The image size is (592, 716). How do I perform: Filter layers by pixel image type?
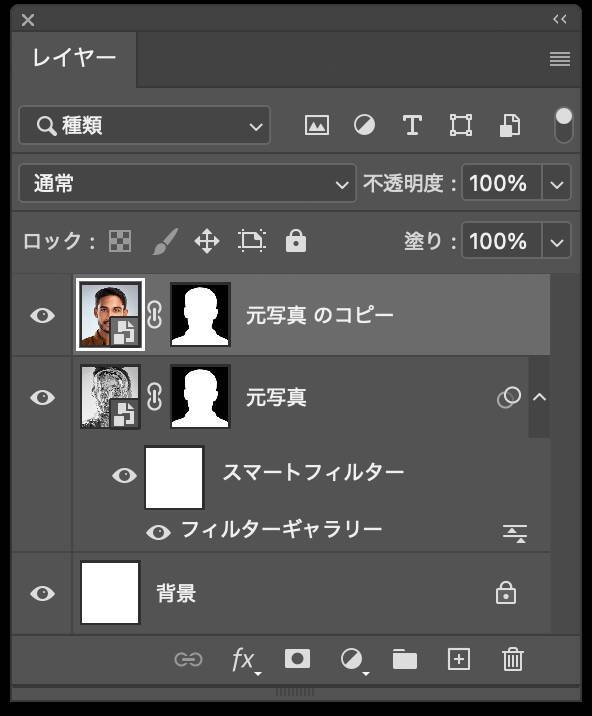(x=317, y=125)
